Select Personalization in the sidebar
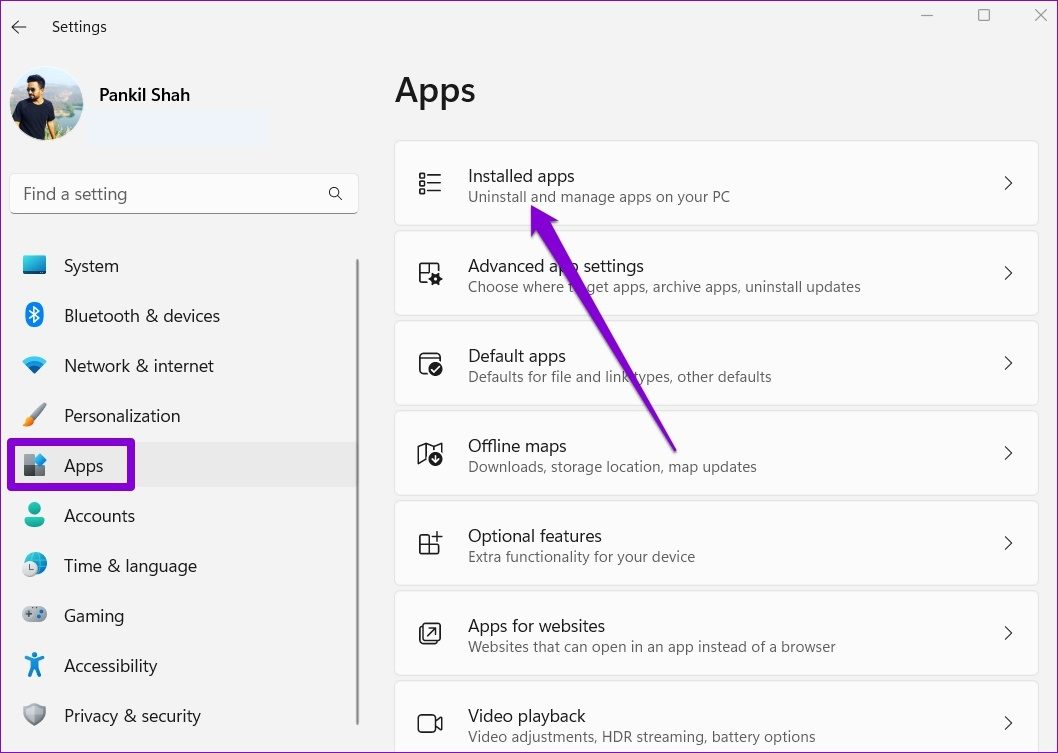The width and height of the screenshot is (1058, 753). click(122, 416)
